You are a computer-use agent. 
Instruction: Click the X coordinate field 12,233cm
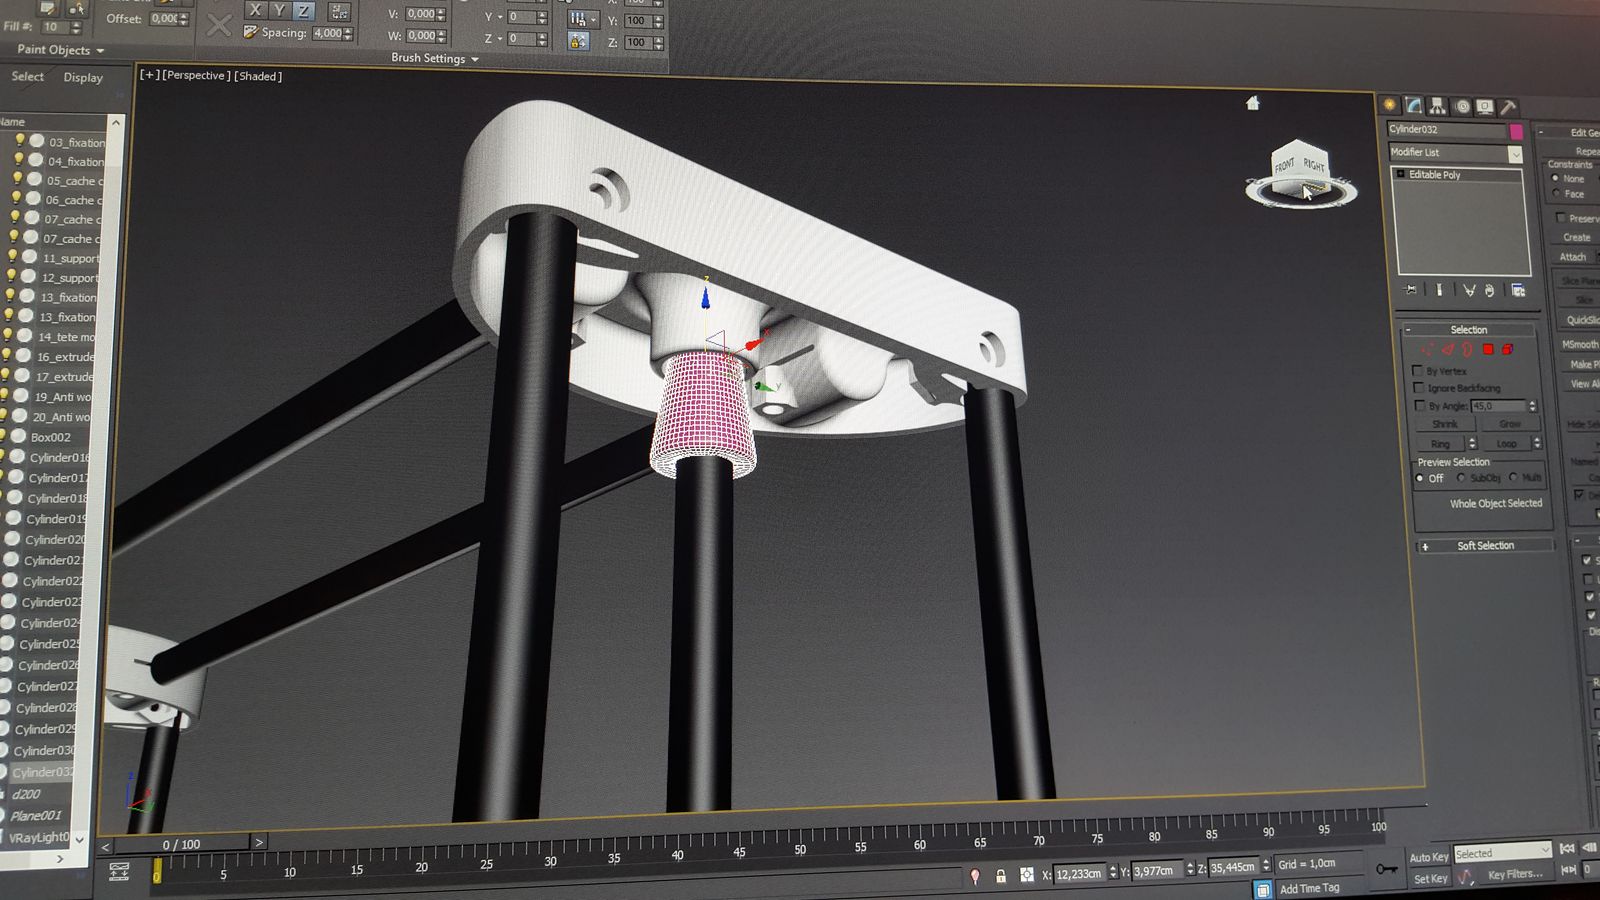[x=1079, y=873]
